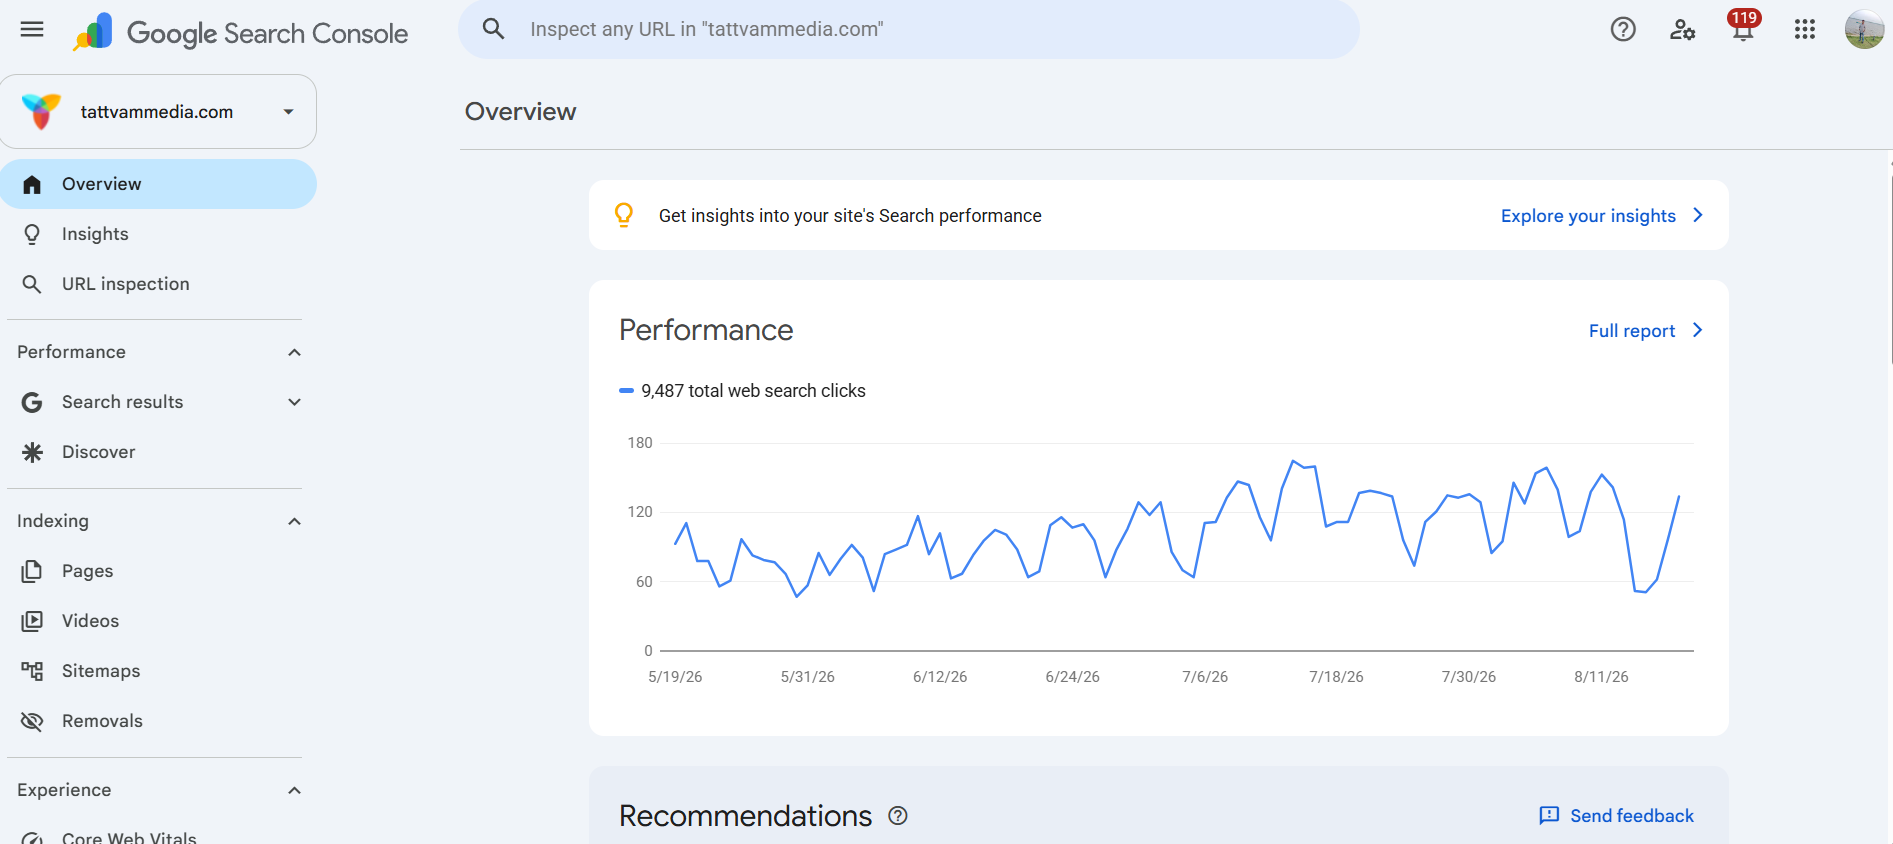Open the Full report link
Viewport: 1893px width, 844px height.
point(1632,331)
